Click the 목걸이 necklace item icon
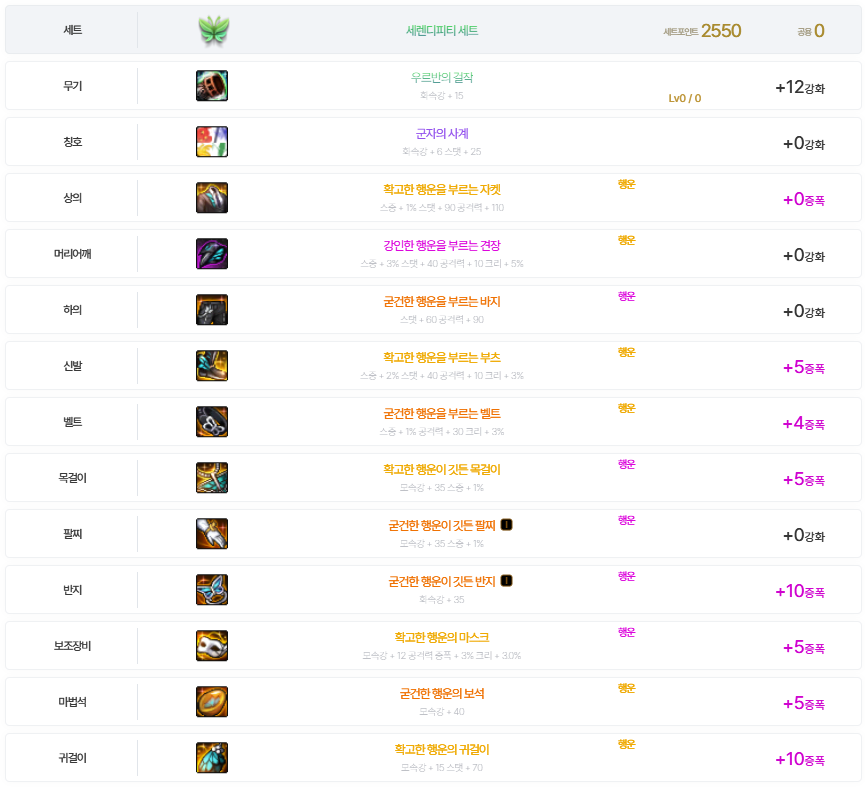 pos(212,478)
